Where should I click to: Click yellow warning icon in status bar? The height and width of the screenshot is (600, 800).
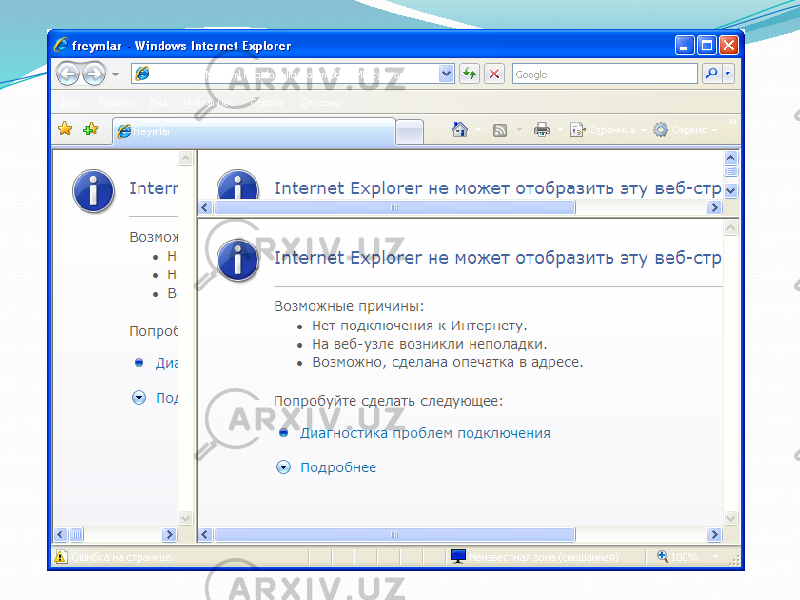tap(61, 556)
